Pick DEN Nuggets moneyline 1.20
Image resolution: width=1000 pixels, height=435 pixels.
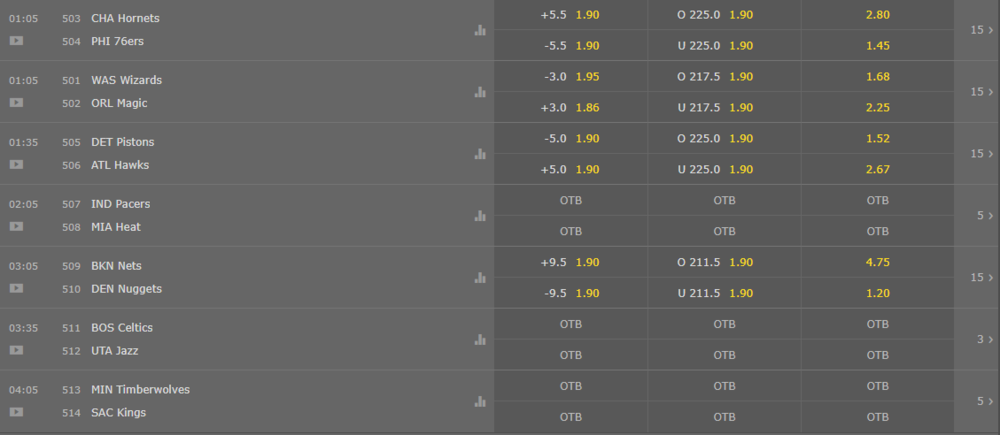coord(878,293)
